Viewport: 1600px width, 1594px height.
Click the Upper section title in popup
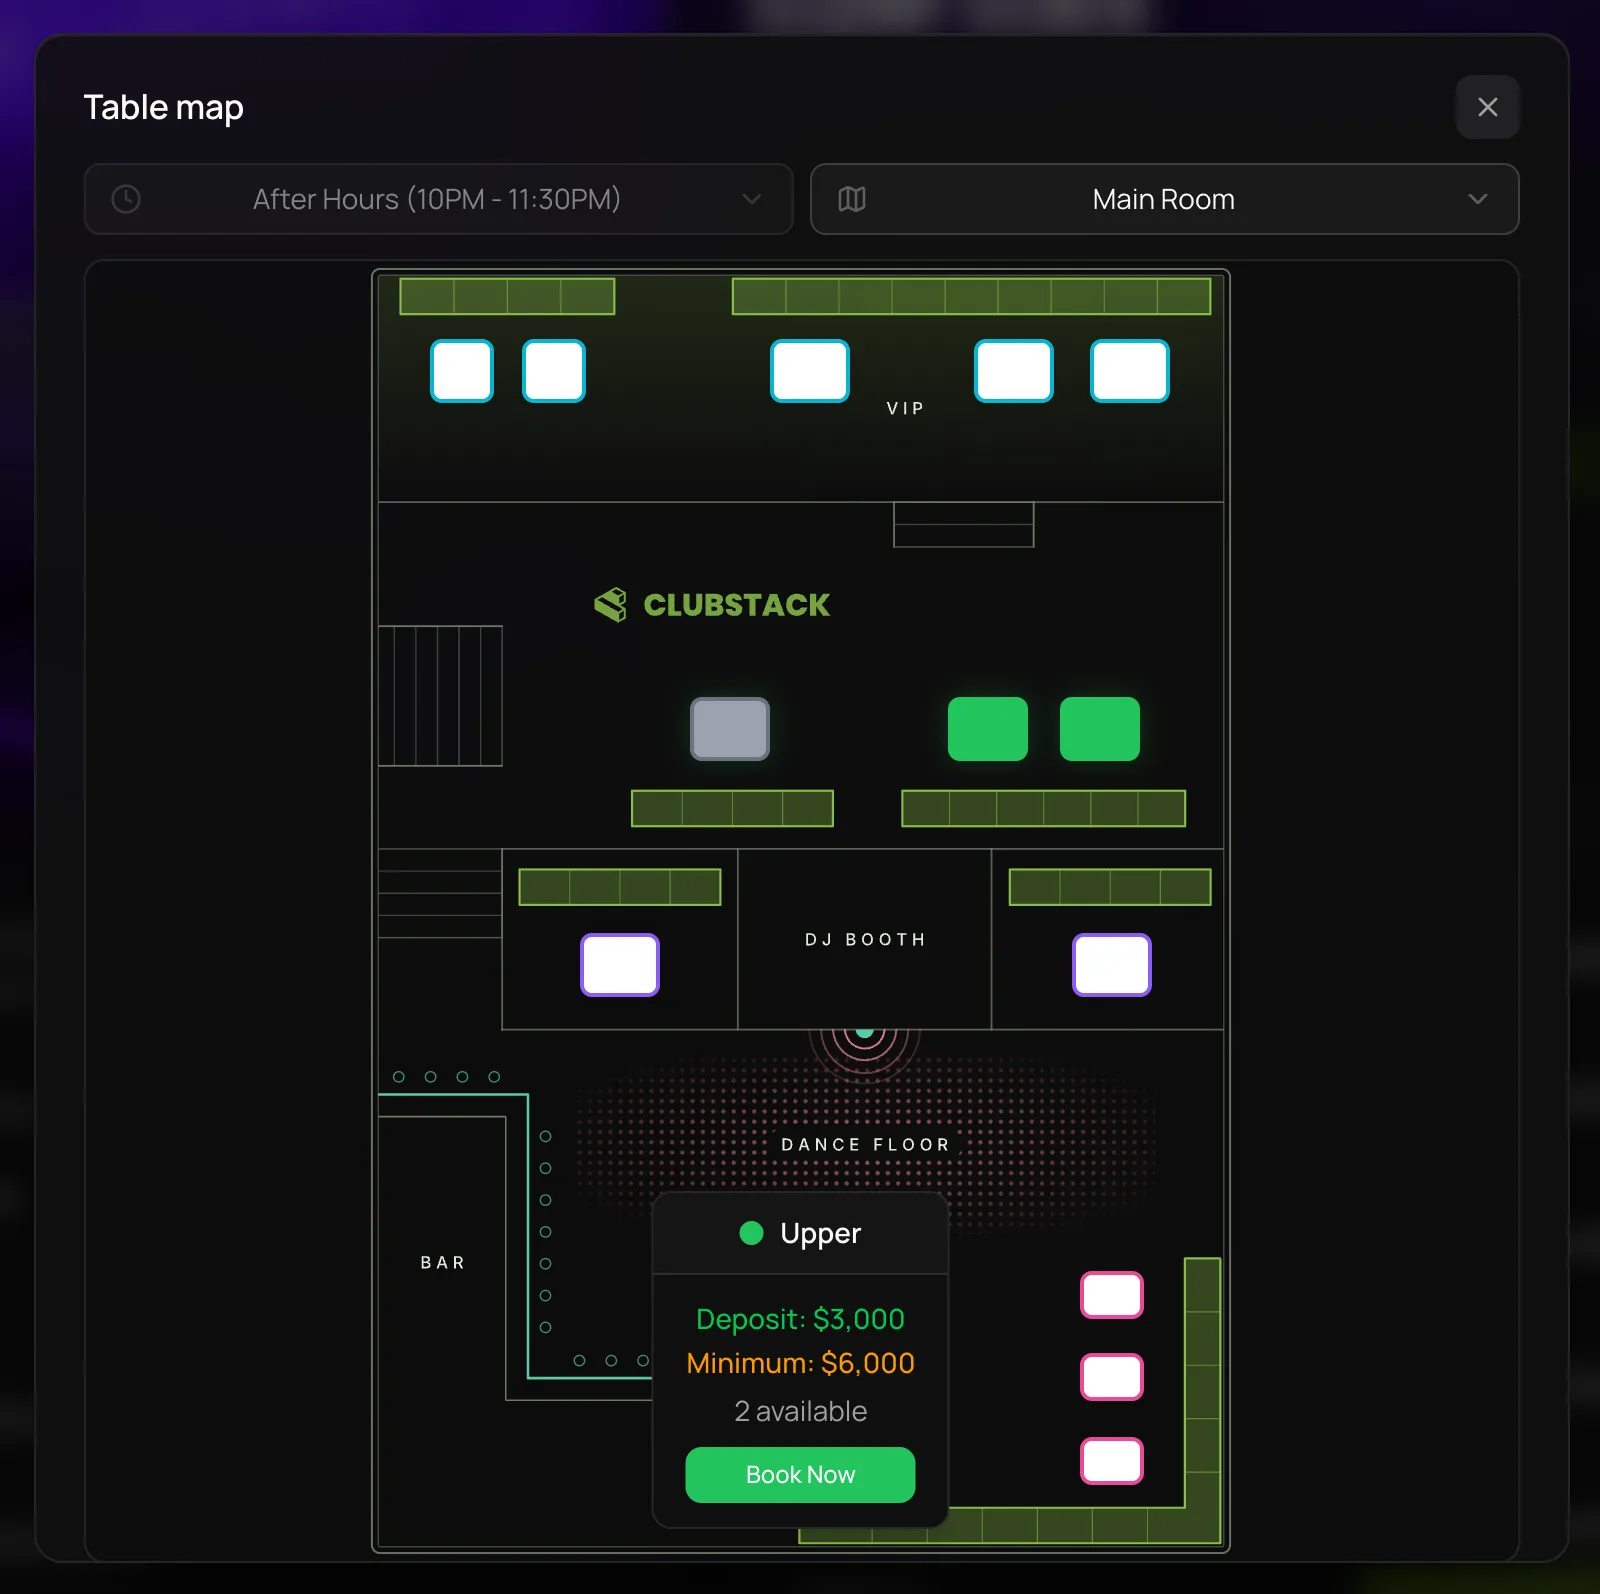(820, 1233)
